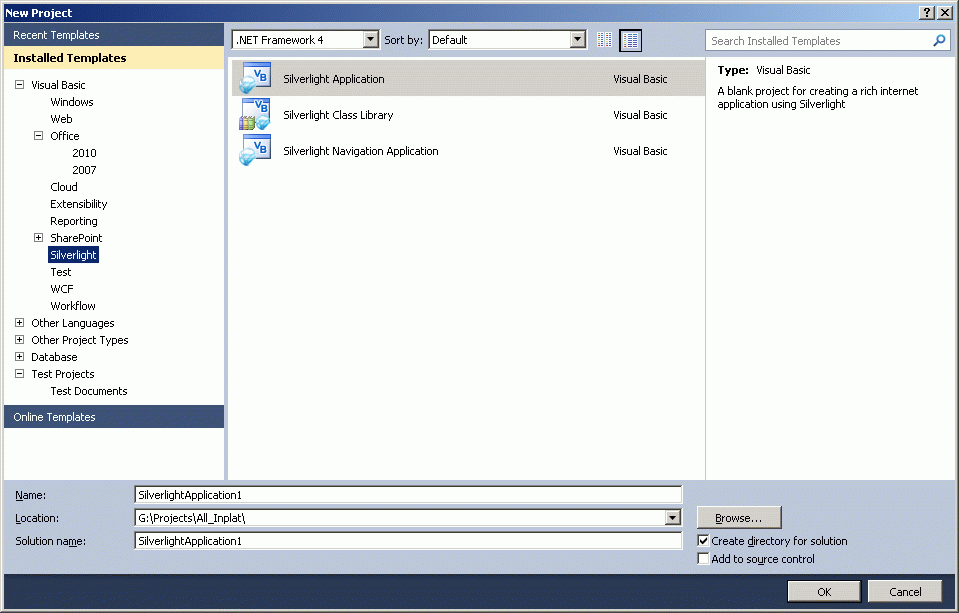Screen dimensions: 959x613
Task: Click the SharePoint tree label
Action: click(76, 238)
